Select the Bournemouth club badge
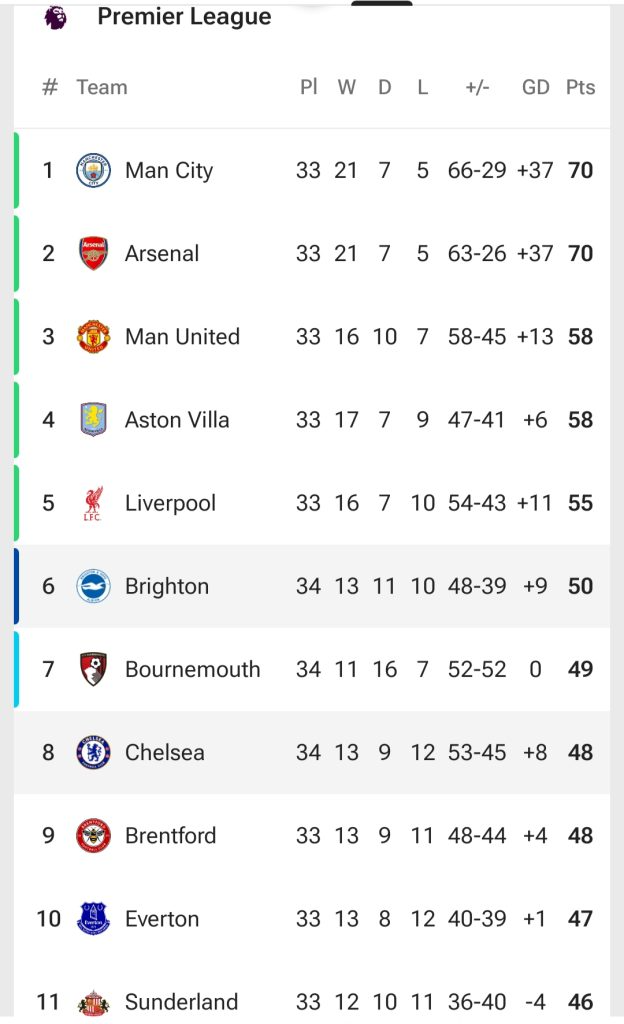This screenshot has height=1024, width=624. [x=94, y=669]
